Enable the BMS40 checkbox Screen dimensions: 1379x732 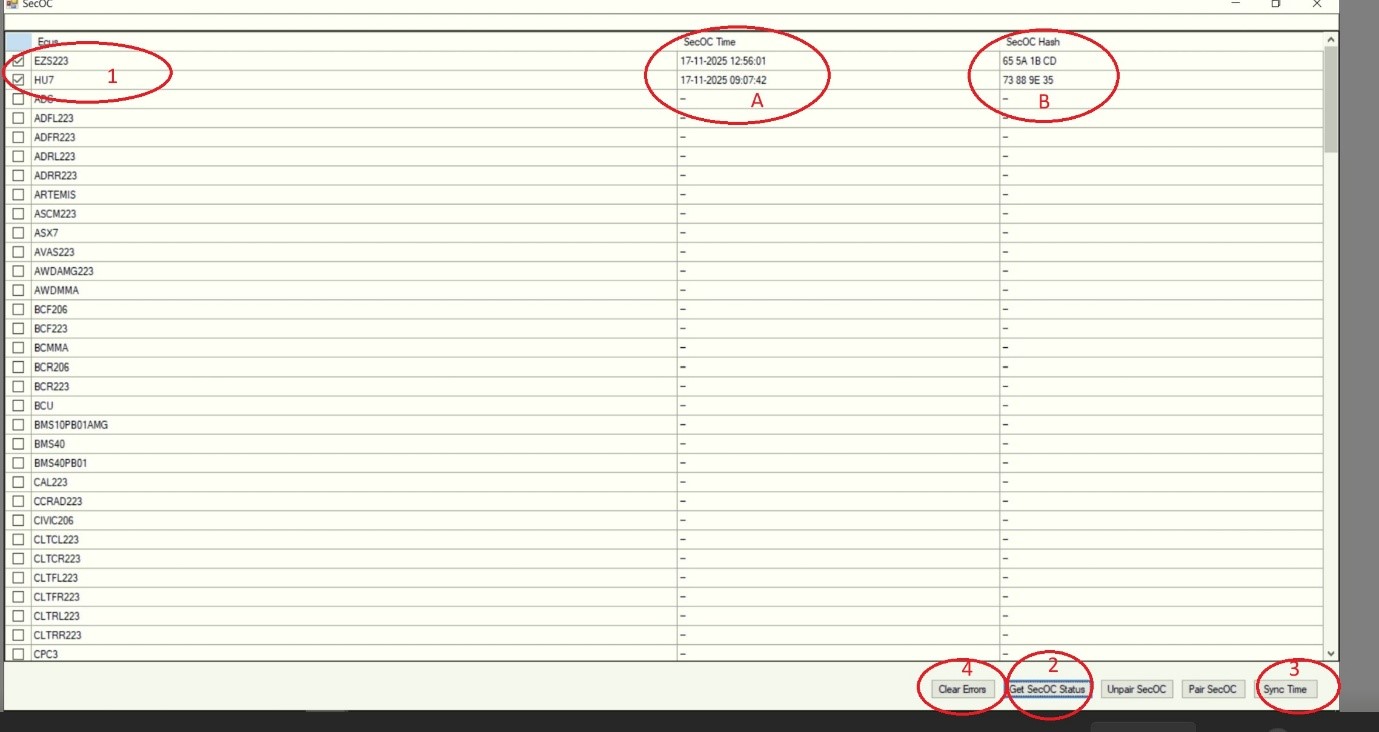click(x=18, y=444)
